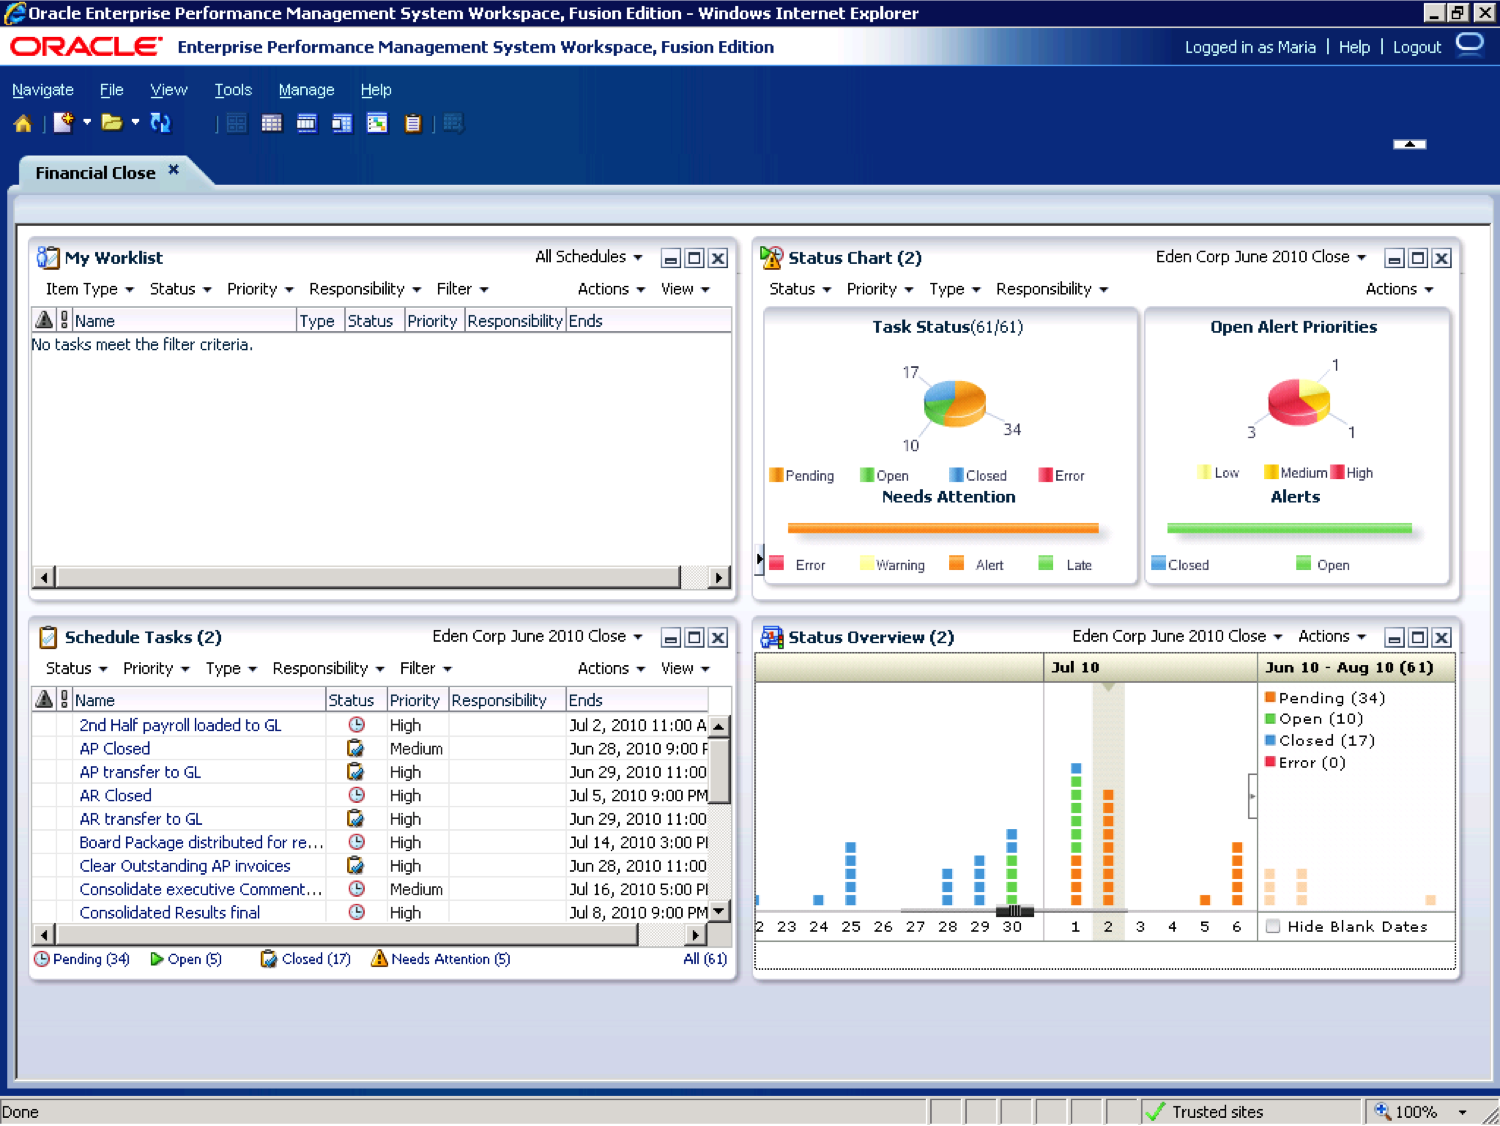Screen dimensions: 1500x1126
Task: Click status icon for AP Closed row
Action: pyautogui.click(x=356, y=748)
